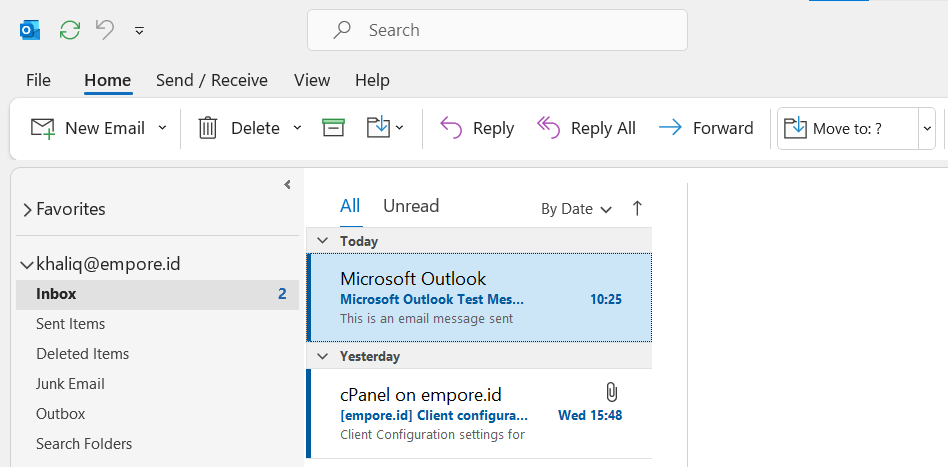948x467 pixels.
Task: Open the New Email dropdown arrow
Action: click(162, 128)
